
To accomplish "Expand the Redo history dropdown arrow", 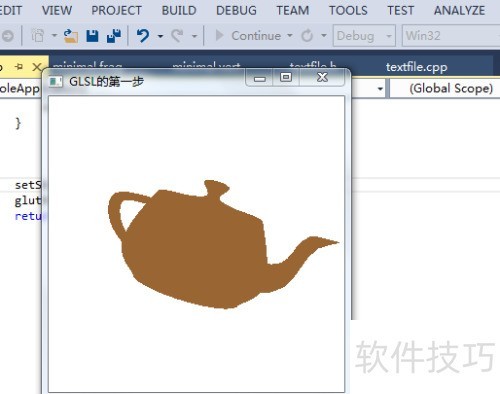I will [x=194, y=36].
